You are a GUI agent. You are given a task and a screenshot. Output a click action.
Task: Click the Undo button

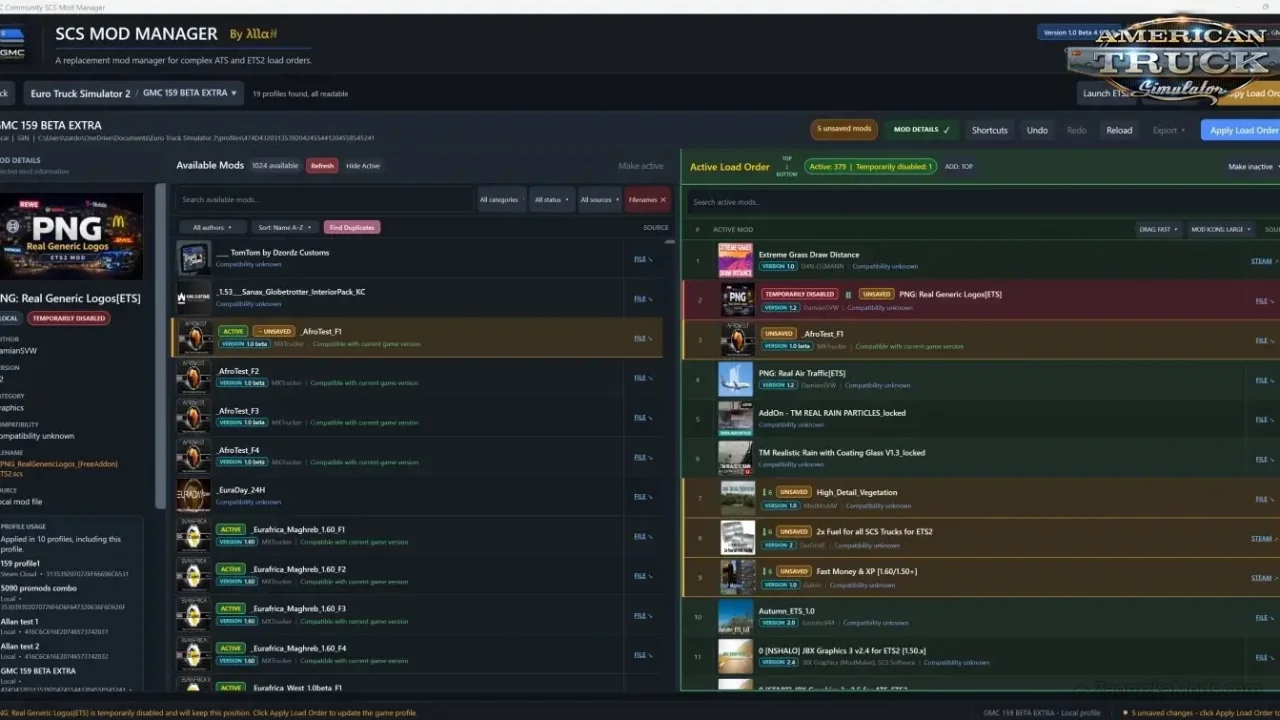pos(1037,130)
